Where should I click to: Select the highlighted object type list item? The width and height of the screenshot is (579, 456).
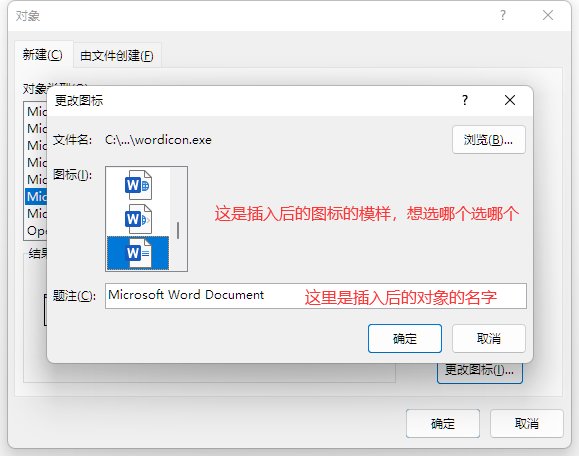pos(36,196)
